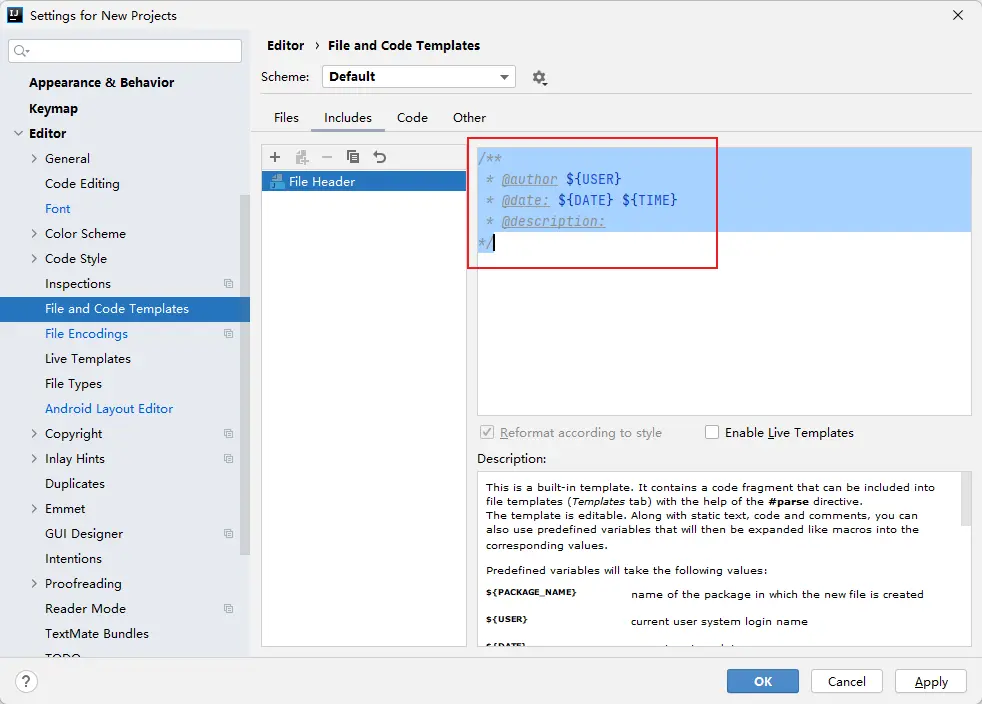The width and height of the screenshot is (982, 704).
Task: Click the Copy Template icon
Action: point(353,157)
